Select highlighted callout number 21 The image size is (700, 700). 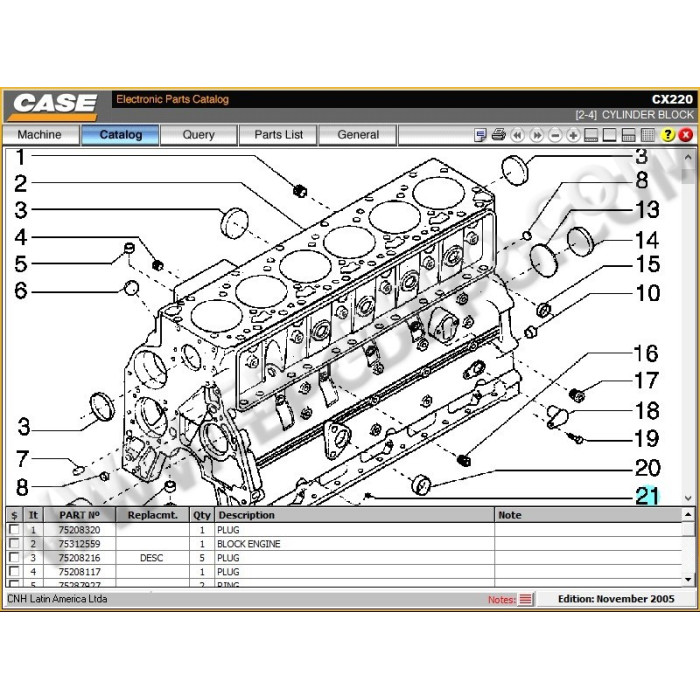[647, 496]
